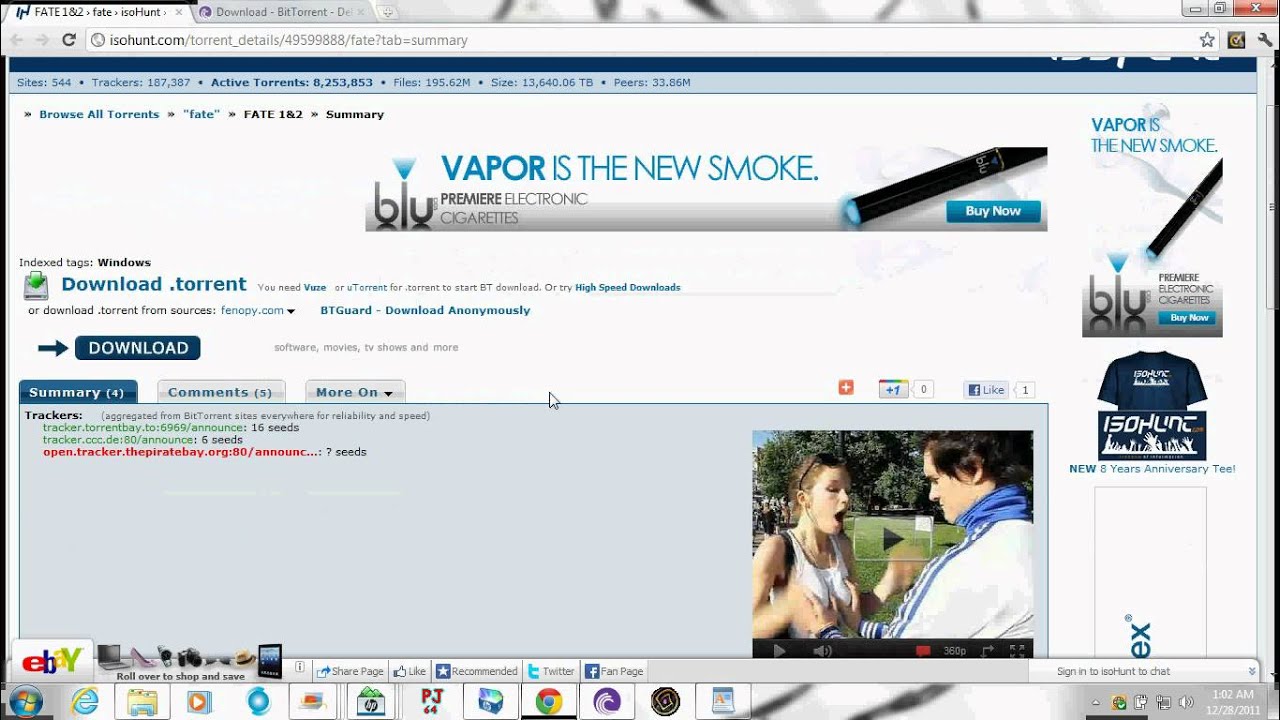Open the eBay toolbar logo
Screen dimensions: 1280x720
pos(52,660)
